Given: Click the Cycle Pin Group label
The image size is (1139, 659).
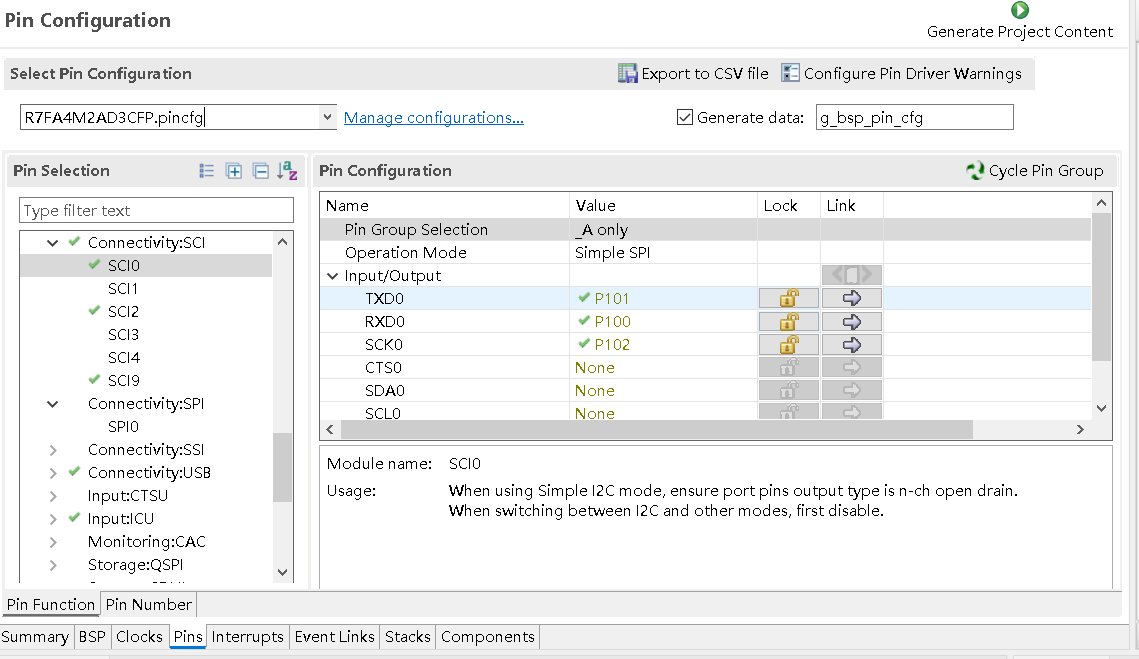Looking at the screenshot, I should coord(1046,171).
